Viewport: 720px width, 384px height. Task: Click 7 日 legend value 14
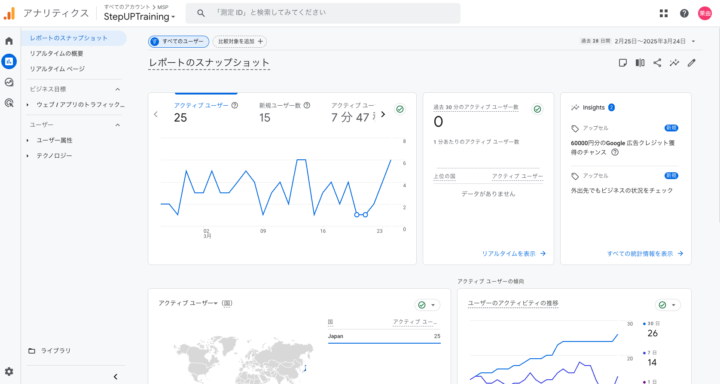(x=652, y=362)
